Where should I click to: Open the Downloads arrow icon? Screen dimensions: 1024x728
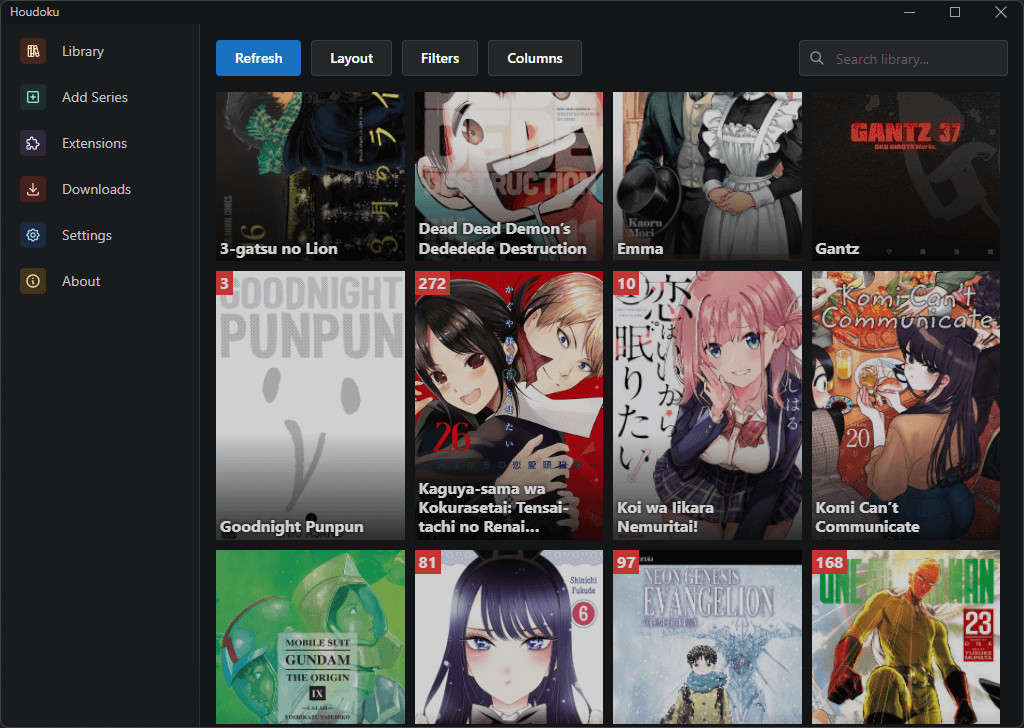(x=33, y=189)
